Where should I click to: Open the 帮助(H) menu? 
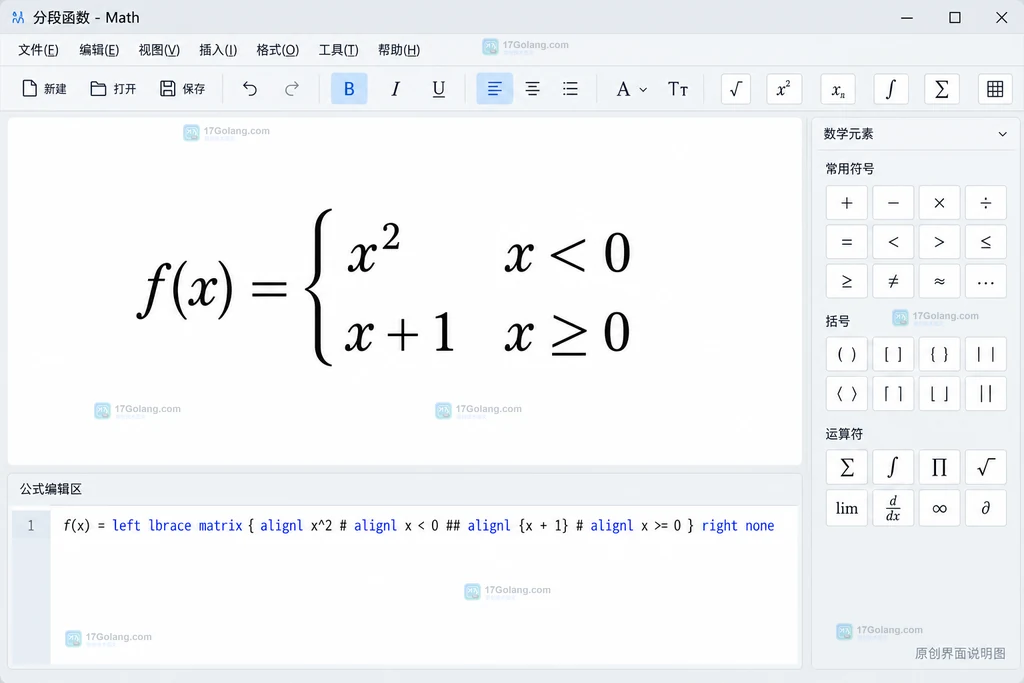(399, 50)
